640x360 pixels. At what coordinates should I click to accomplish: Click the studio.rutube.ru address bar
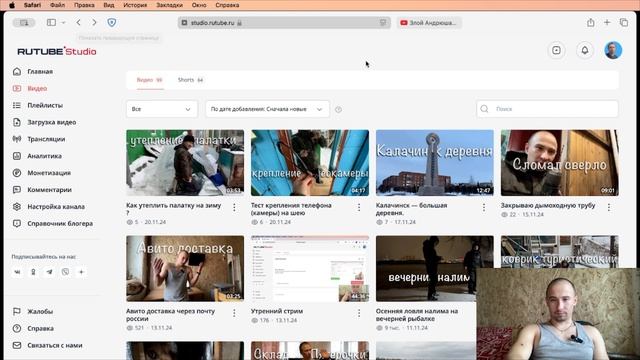284,23
